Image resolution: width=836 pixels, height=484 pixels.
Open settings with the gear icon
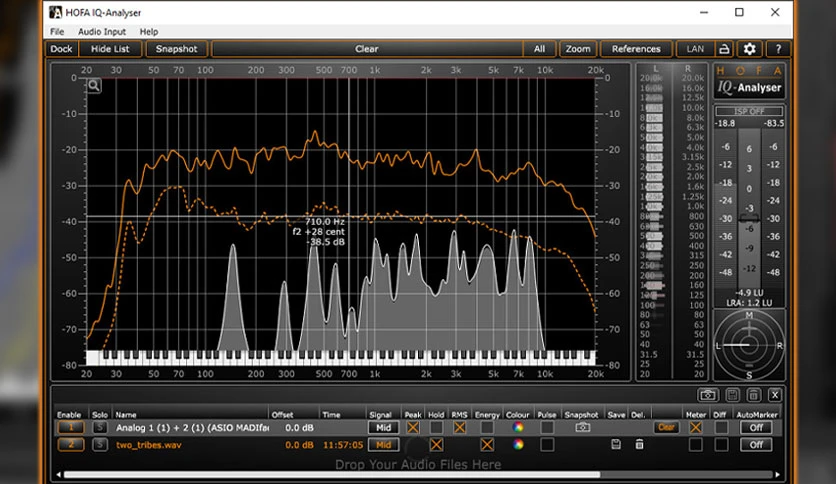coord(749,49)
